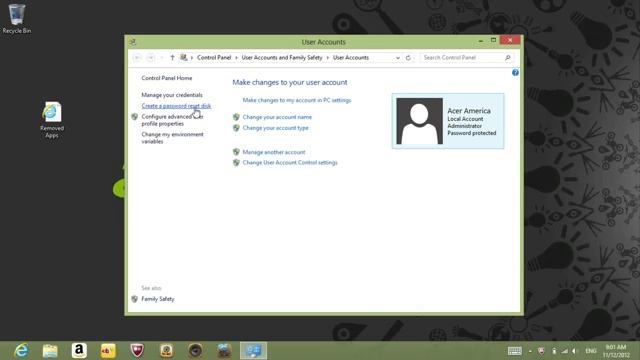Open Change my environment variables
This screenshot has height=360, width=640.
pos(172,138)
